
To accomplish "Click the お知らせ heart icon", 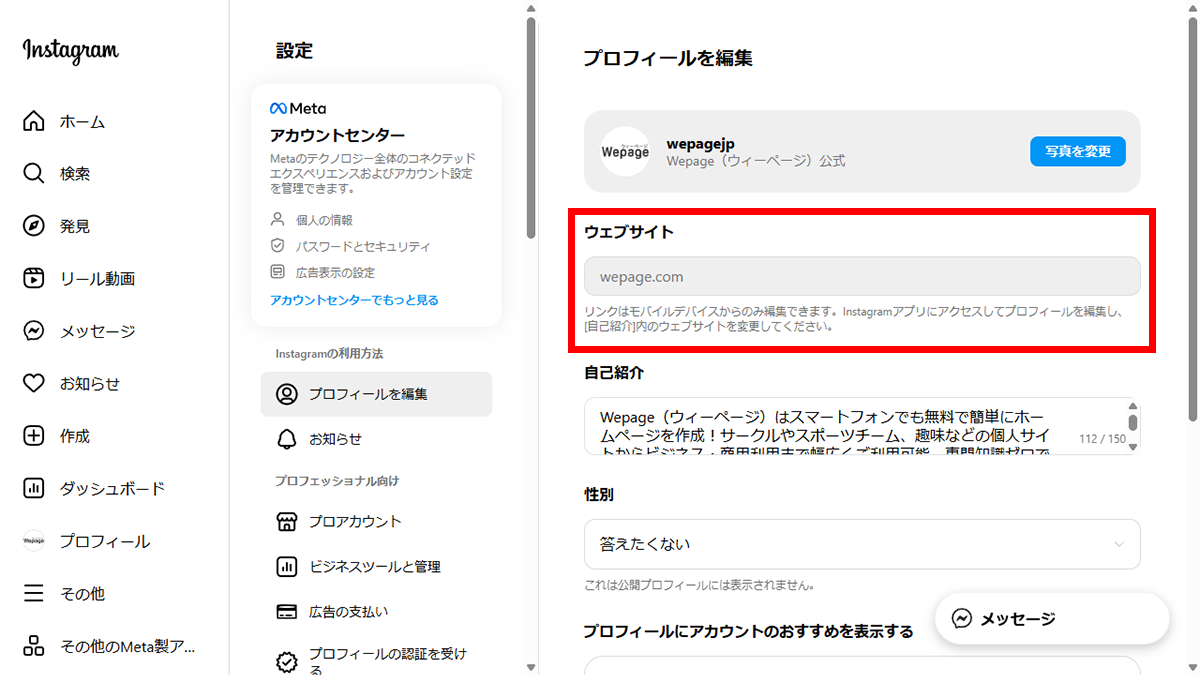I will point(34,383).
